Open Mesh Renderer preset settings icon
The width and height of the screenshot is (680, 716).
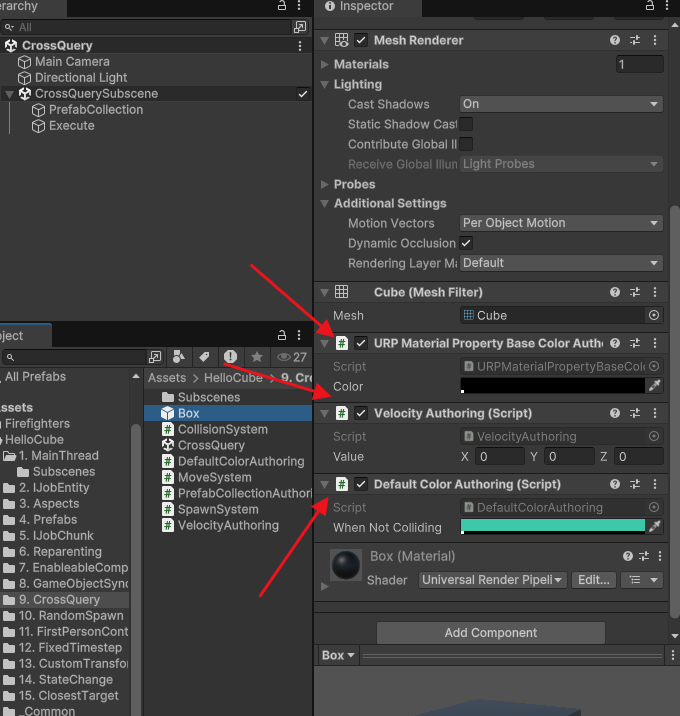coord(635,40)
